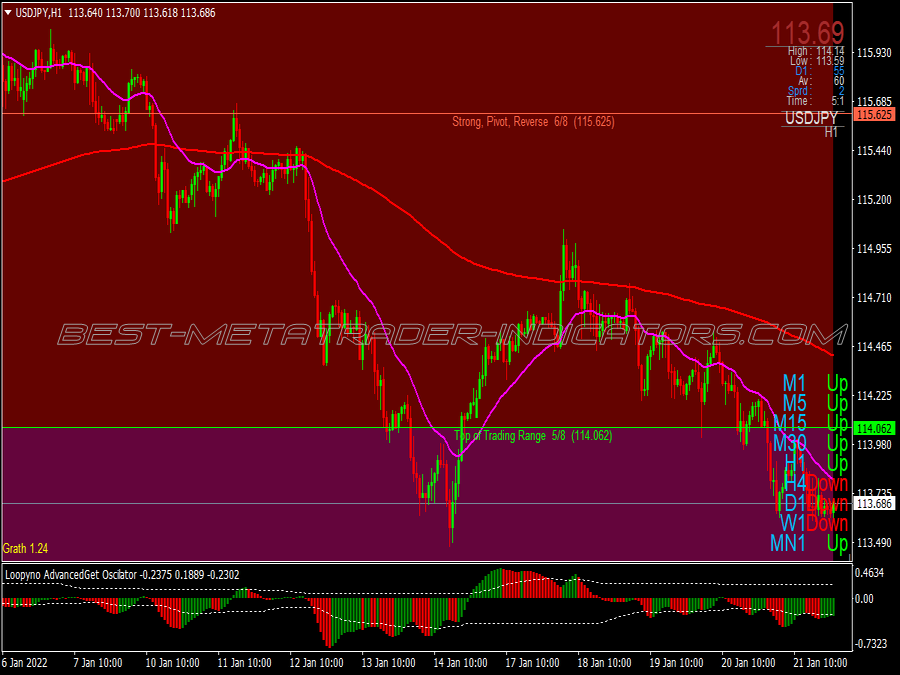900x675 pixels.
Task: Click the 'Time : 5:1' info line
Action: tap(815, 102)
